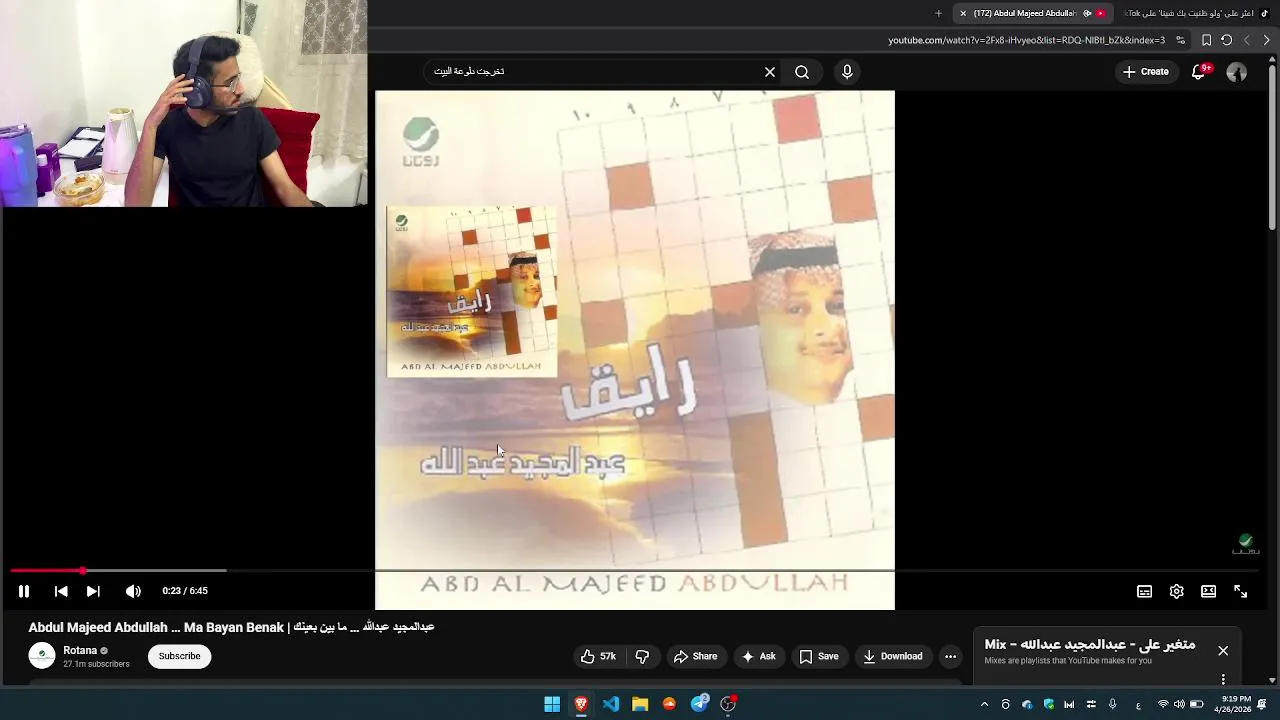
Task: Open OBS Studio from taskbar
Action: (x=729, y=704)
